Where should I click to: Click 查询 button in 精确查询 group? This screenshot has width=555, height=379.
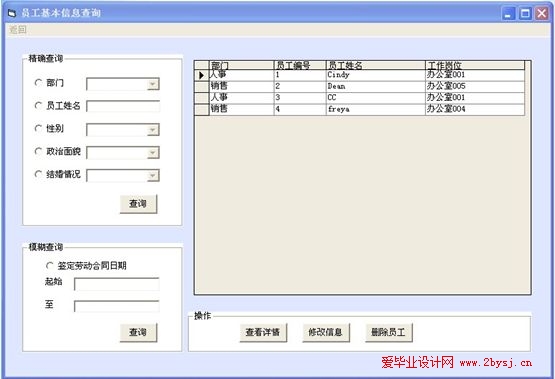[138, 204]
